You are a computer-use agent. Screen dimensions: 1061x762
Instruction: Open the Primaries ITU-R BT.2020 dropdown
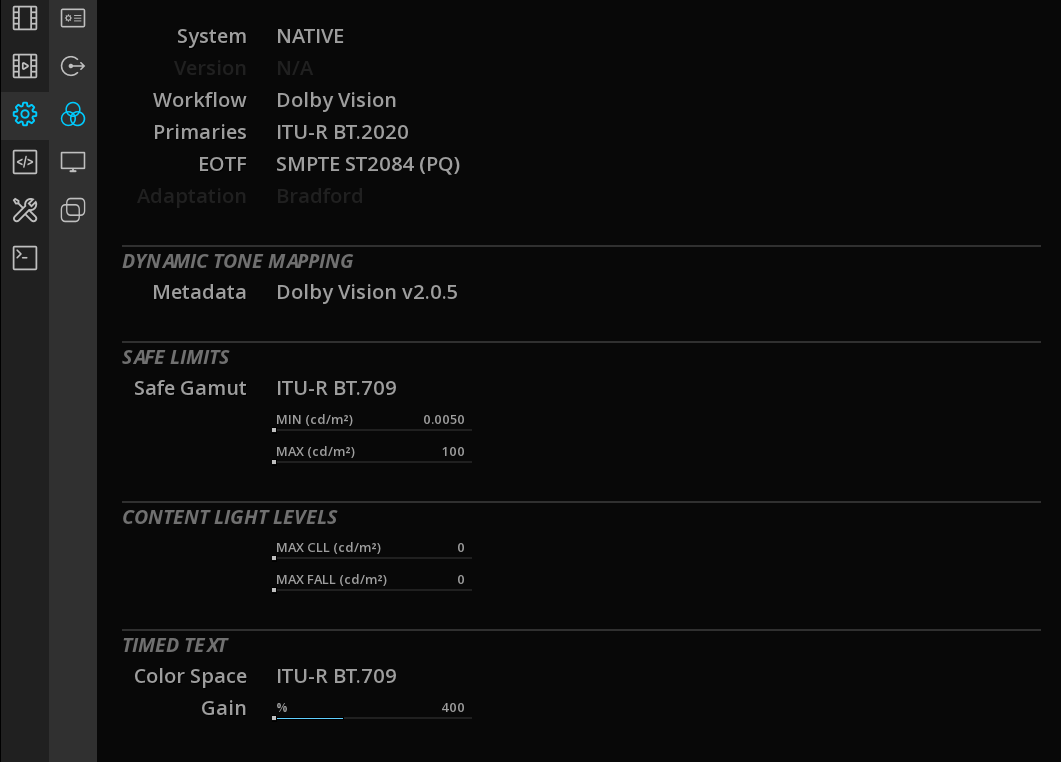tap(342, 132)
